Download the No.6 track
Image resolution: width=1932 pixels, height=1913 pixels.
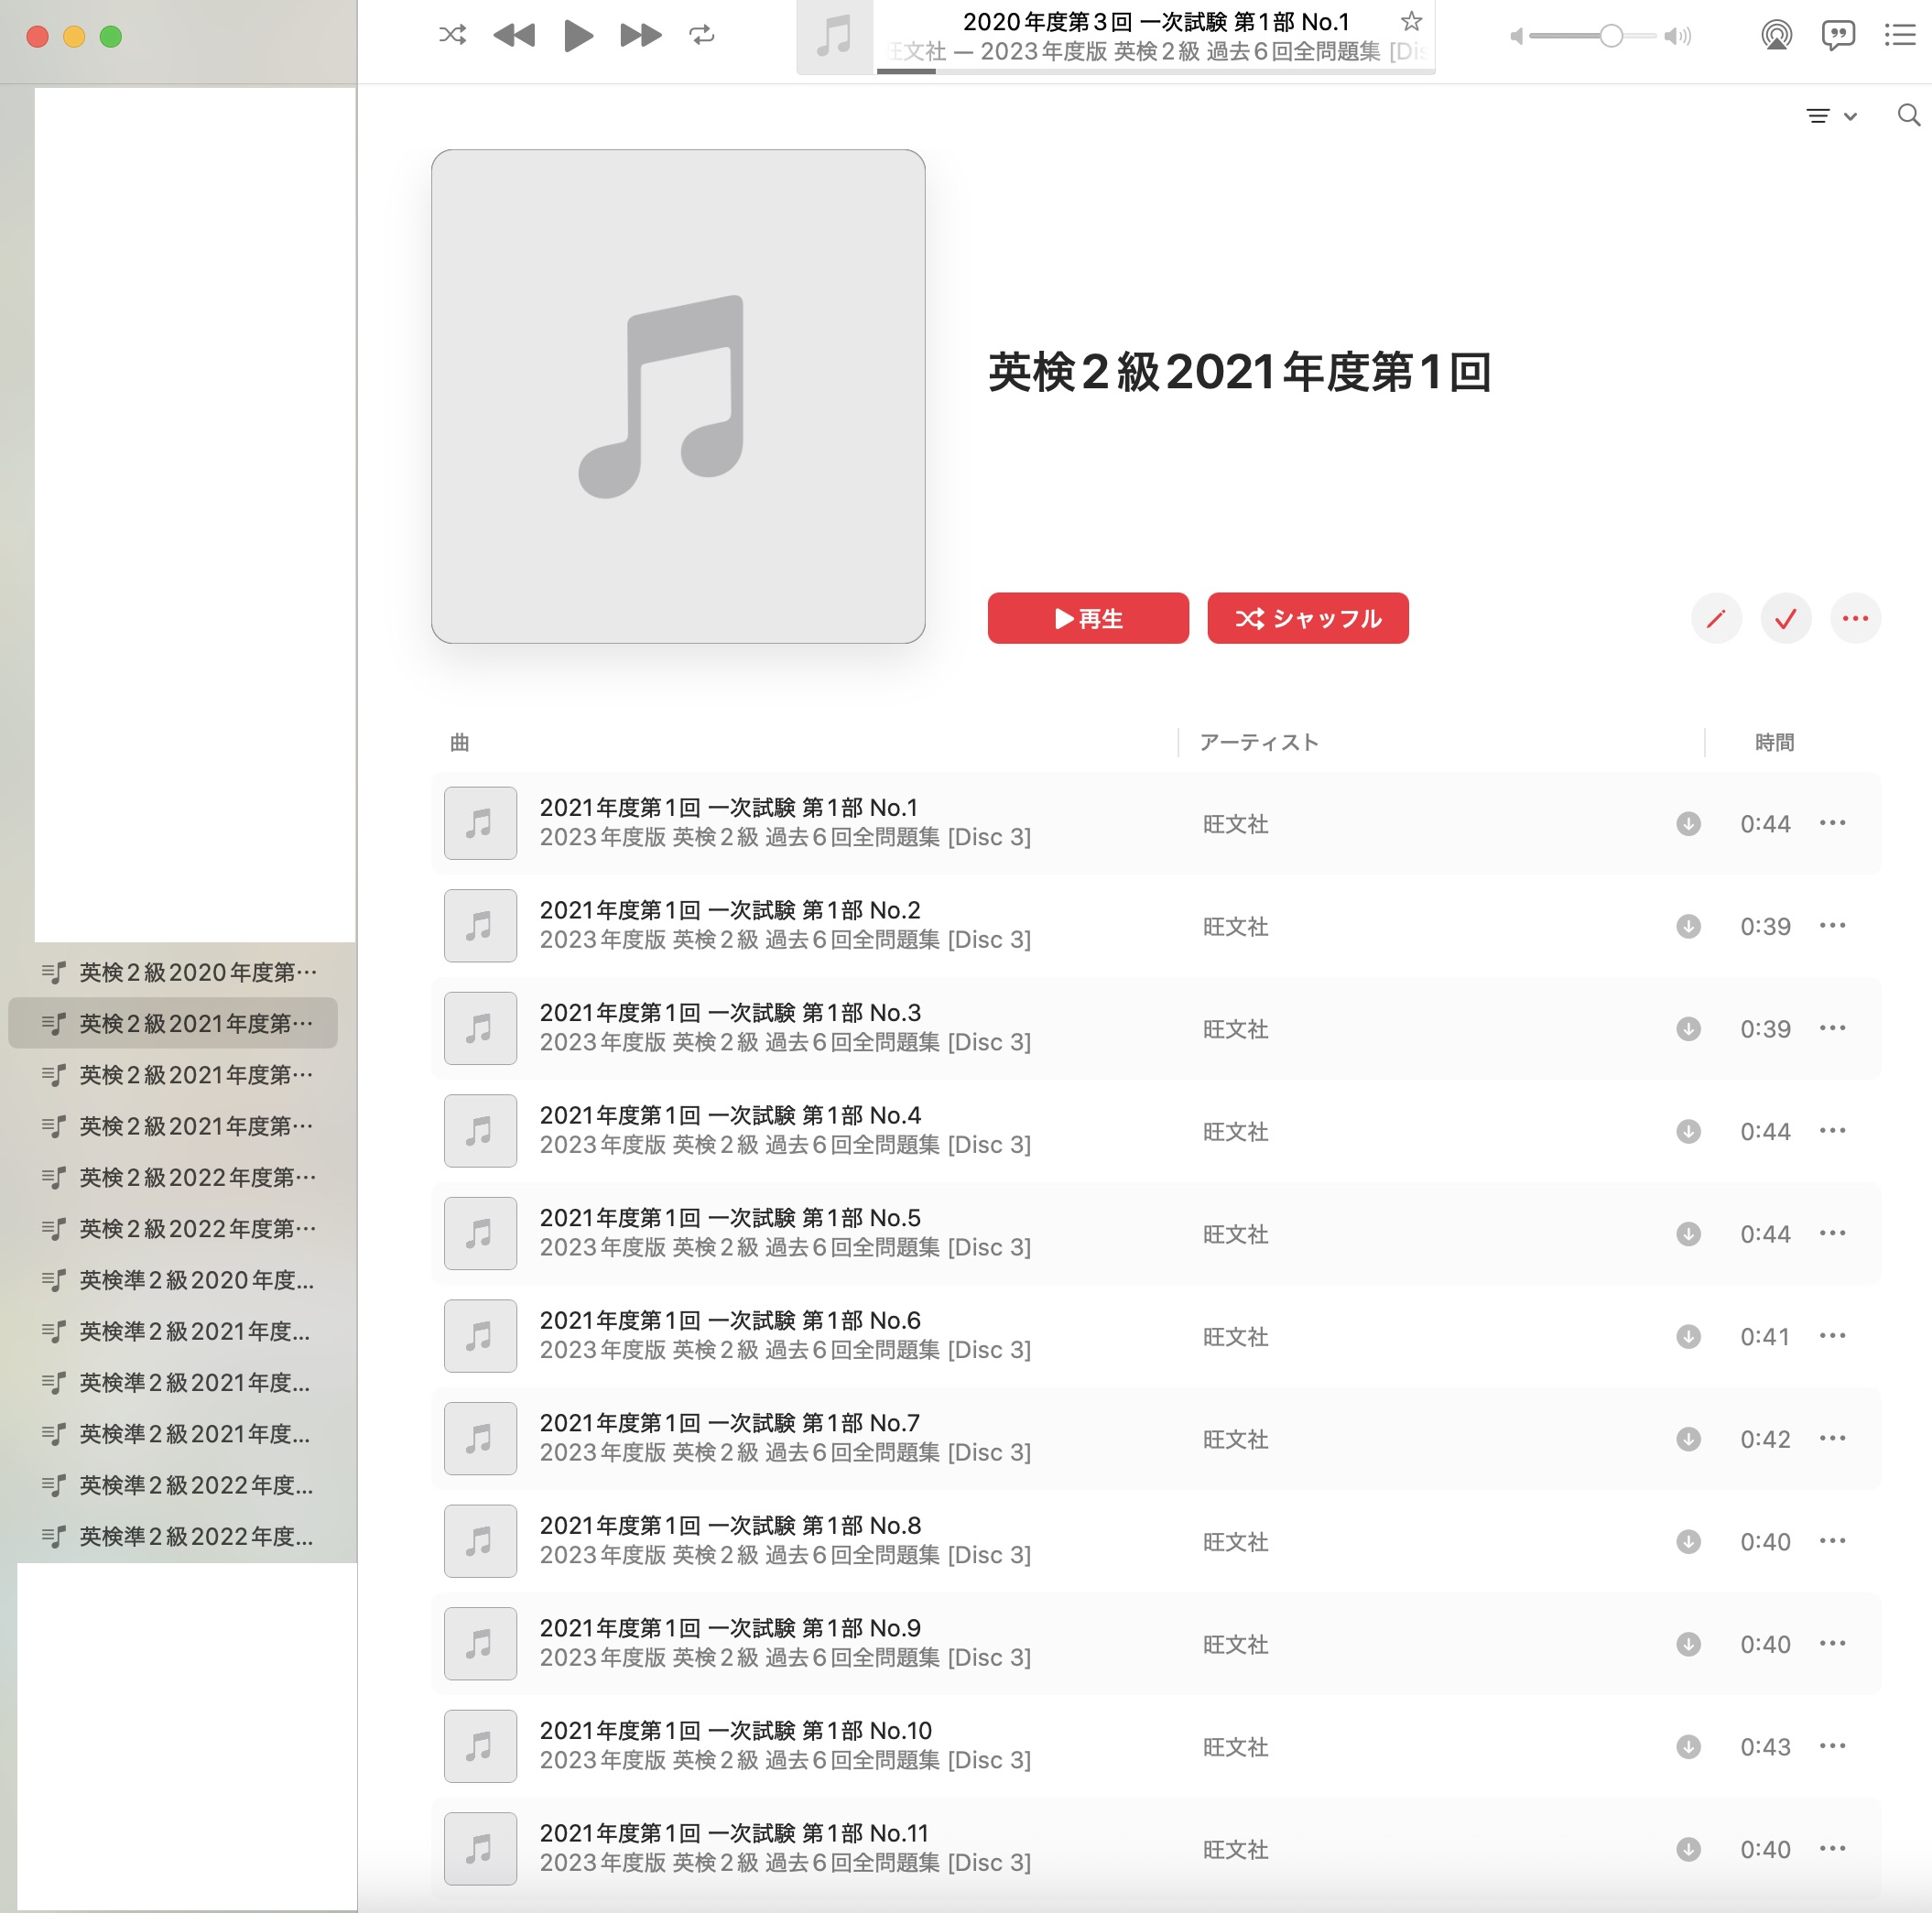(x=1688, y=1336)
